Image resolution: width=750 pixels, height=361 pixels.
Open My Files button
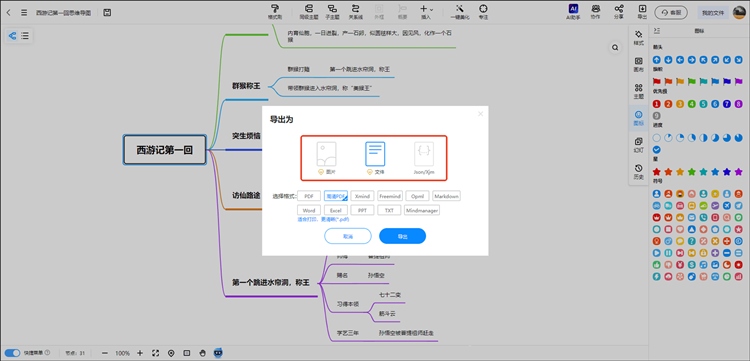[x=713, y=12]
